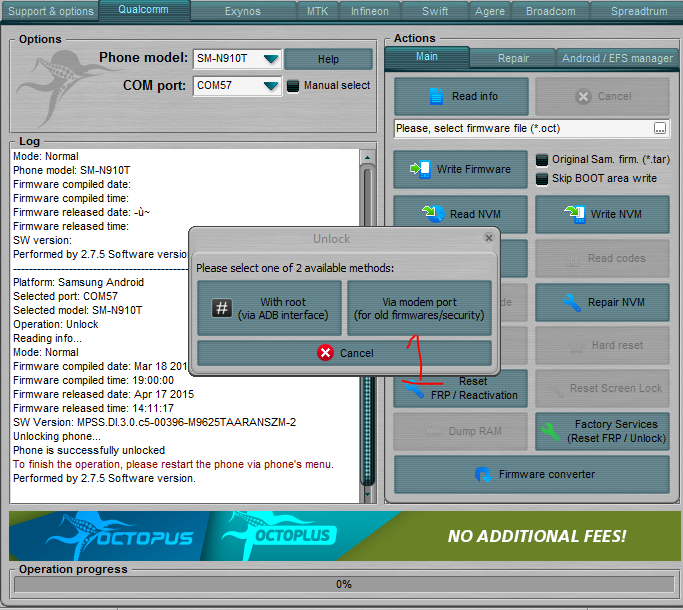Go to the MTK tab
683x610 pixels.
318,11
